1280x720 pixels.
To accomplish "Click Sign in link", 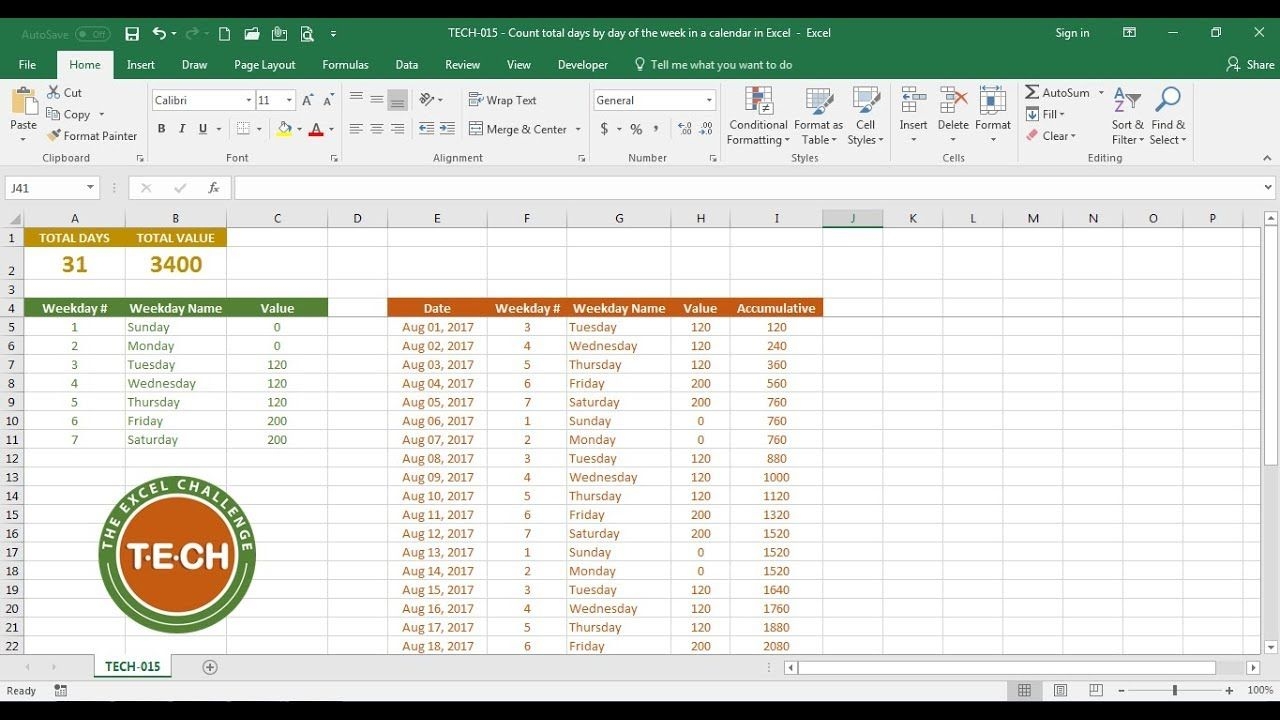I will click(1072, 33).
